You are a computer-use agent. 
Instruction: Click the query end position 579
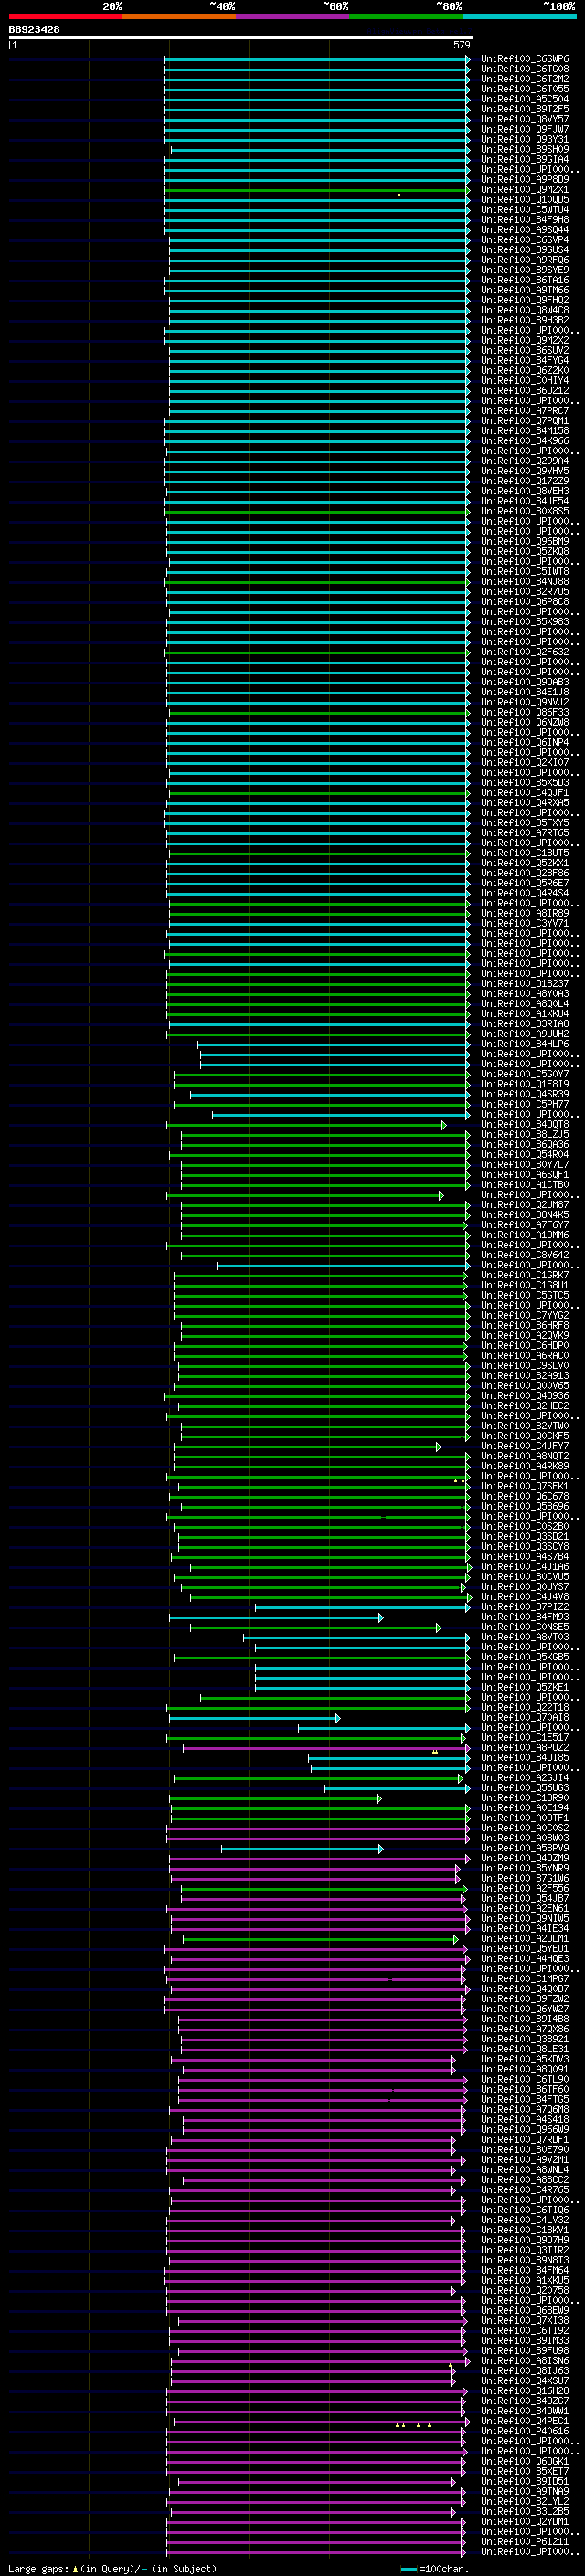462,45
